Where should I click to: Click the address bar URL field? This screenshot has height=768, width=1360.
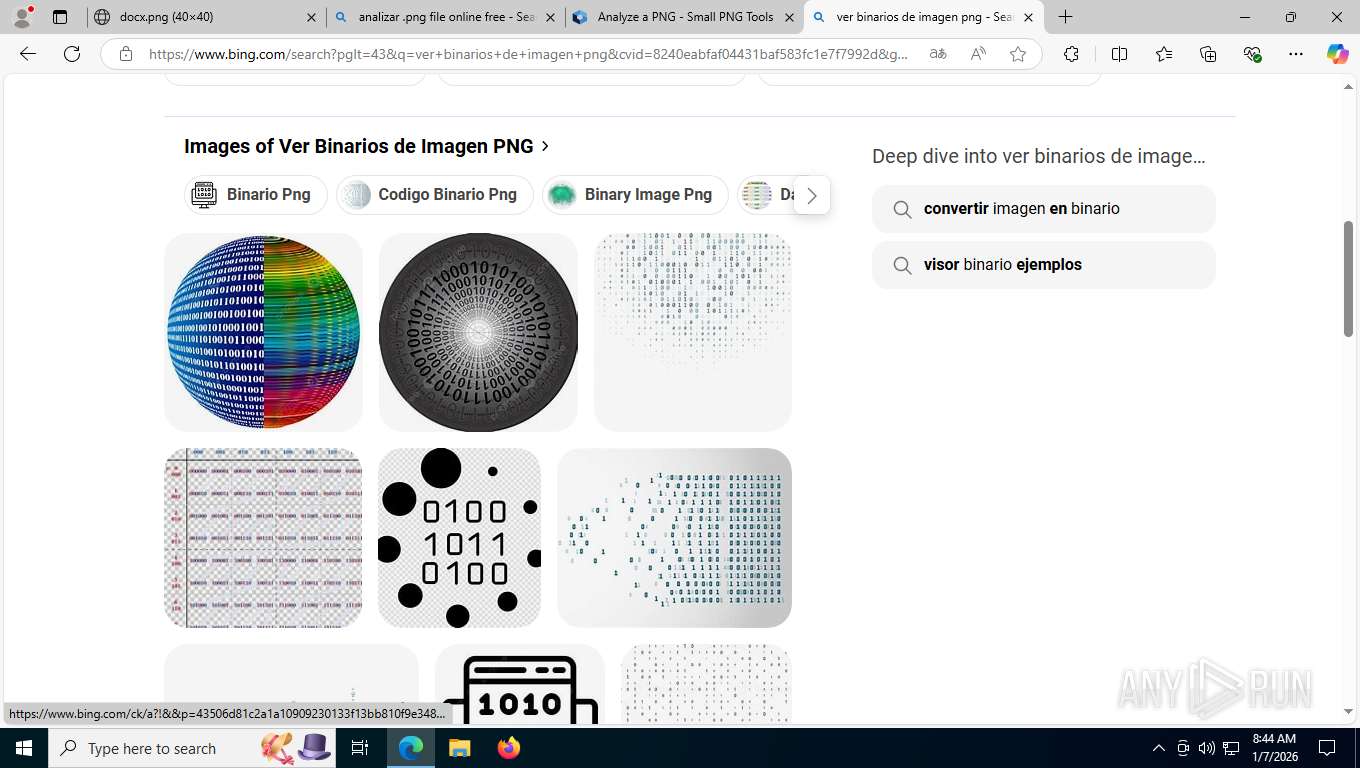click(x=528, y=54)
